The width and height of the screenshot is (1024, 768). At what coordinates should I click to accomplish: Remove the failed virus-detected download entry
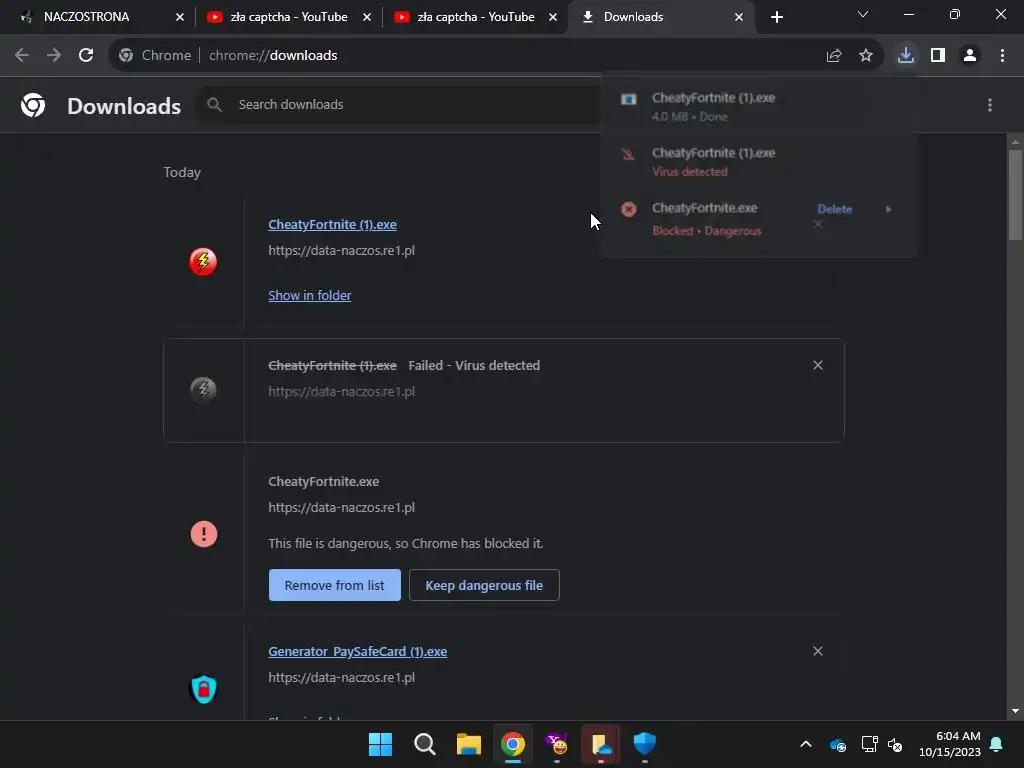tap(818, 365)
